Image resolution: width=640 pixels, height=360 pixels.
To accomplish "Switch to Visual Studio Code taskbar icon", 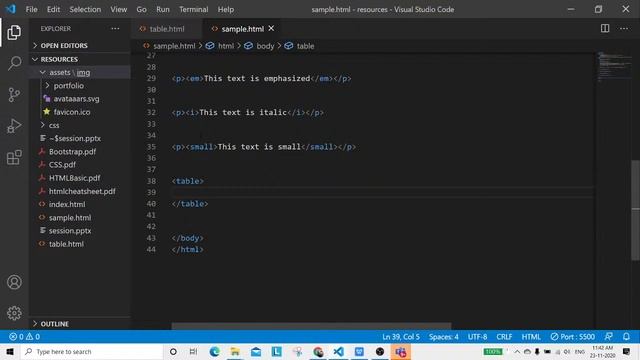I will tap(338, 351).
